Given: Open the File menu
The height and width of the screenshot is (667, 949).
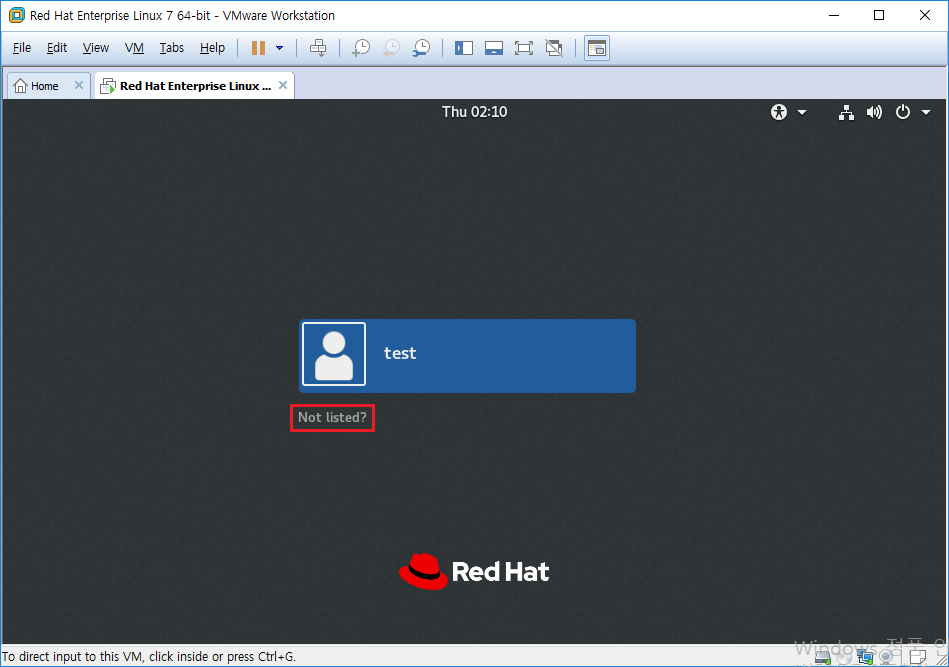Looking at the screenshot, I should click(22, 48).
